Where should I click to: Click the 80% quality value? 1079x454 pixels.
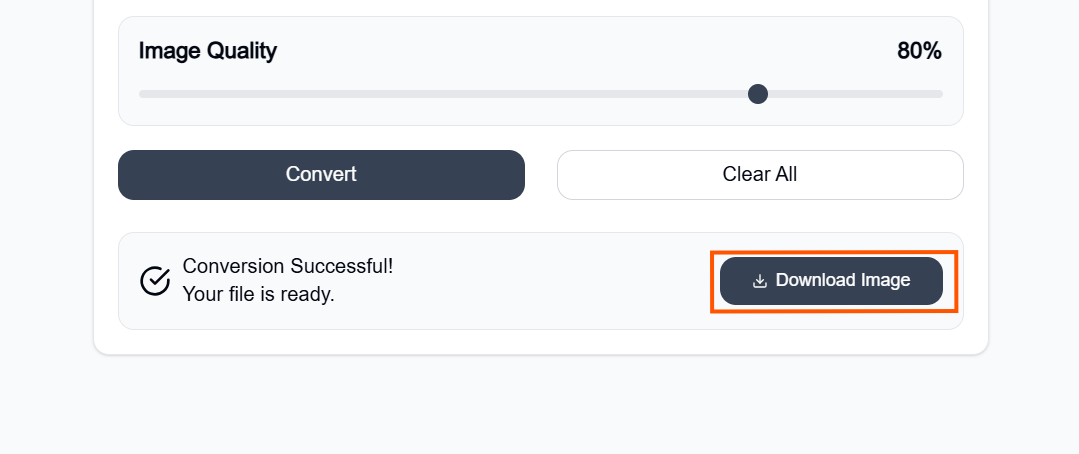pos(919,51)
